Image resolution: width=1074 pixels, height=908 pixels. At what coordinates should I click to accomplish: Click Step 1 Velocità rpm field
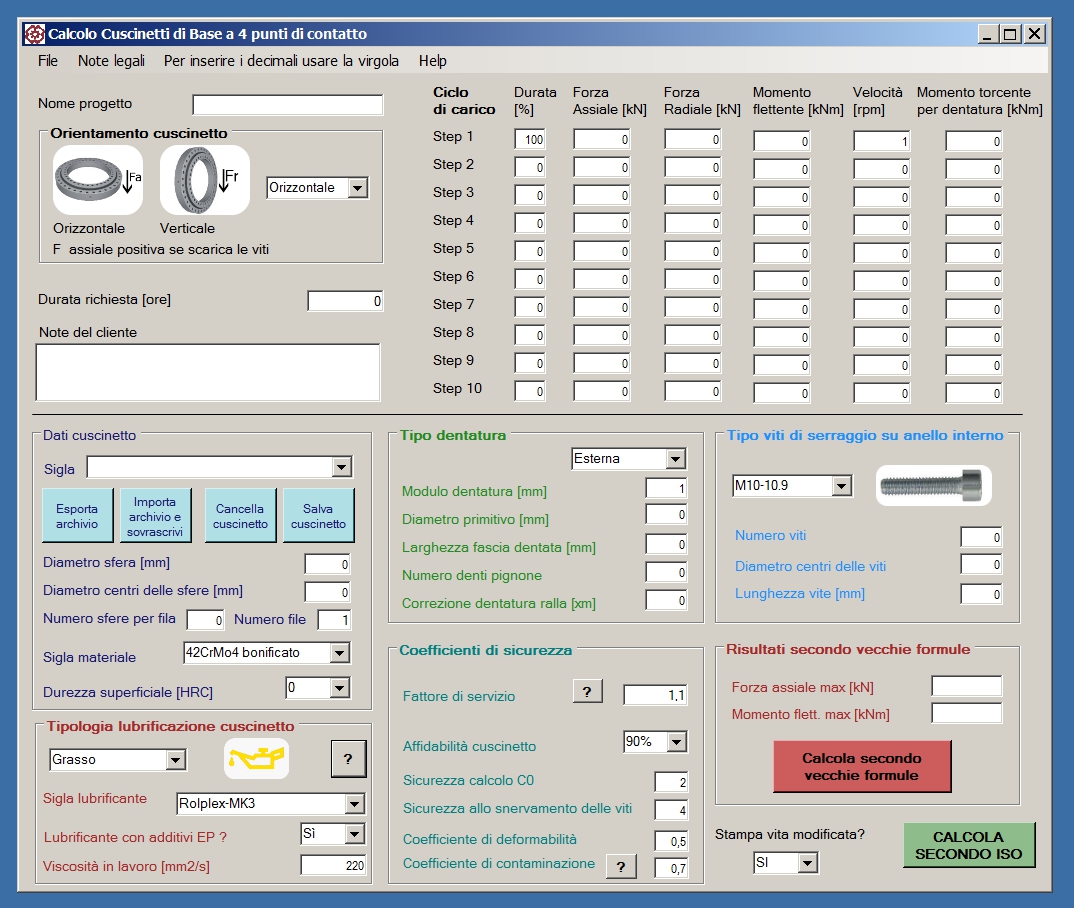click(x=882, y=141)
